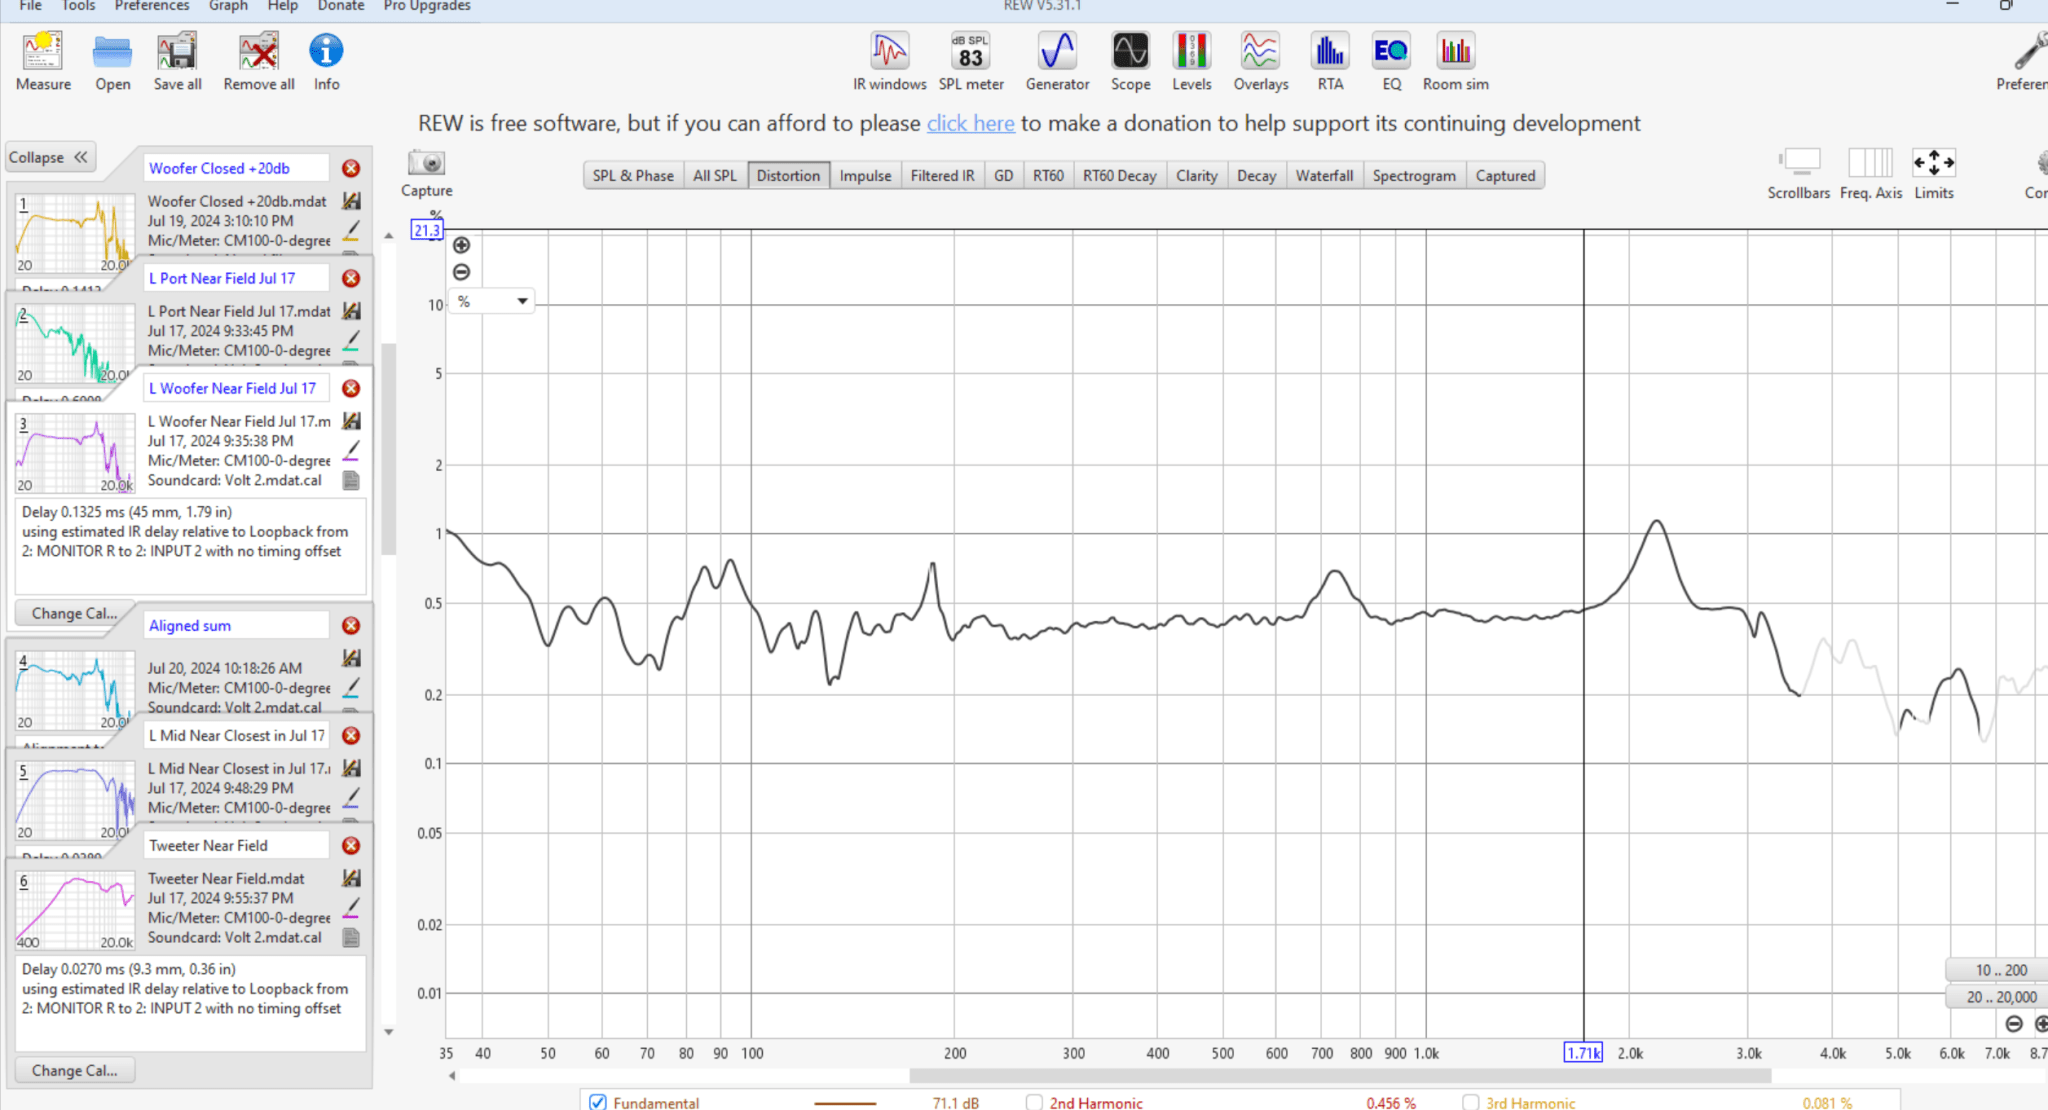Click the Measure toolbar icon

point(43,61)
